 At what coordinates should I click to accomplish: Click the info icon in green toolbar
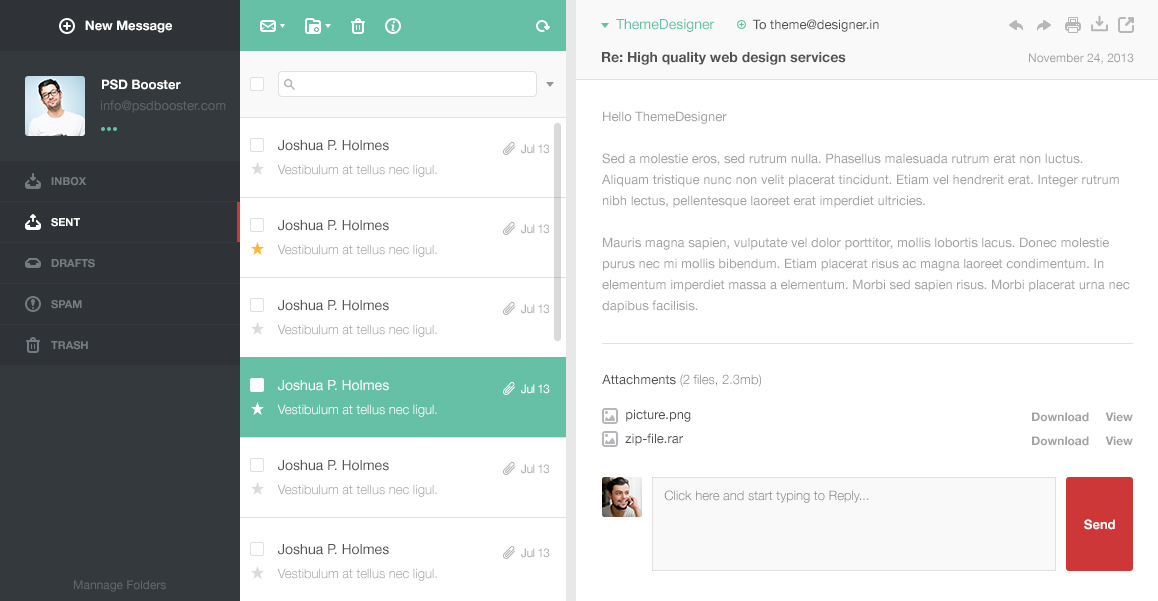(393, 26)
